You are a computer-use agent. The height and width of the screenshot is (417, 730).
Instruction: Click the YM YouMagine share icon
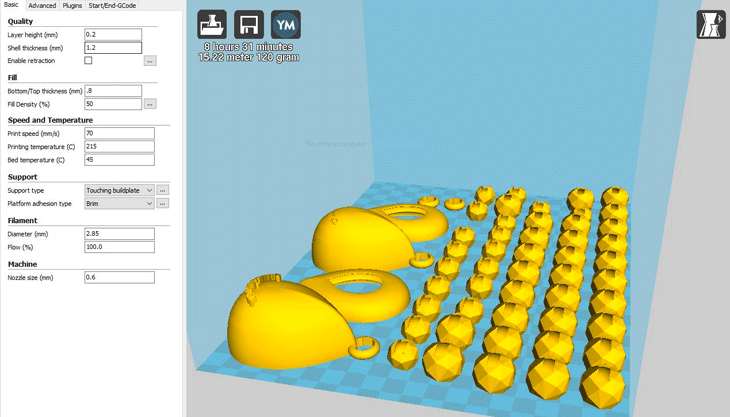285,24
